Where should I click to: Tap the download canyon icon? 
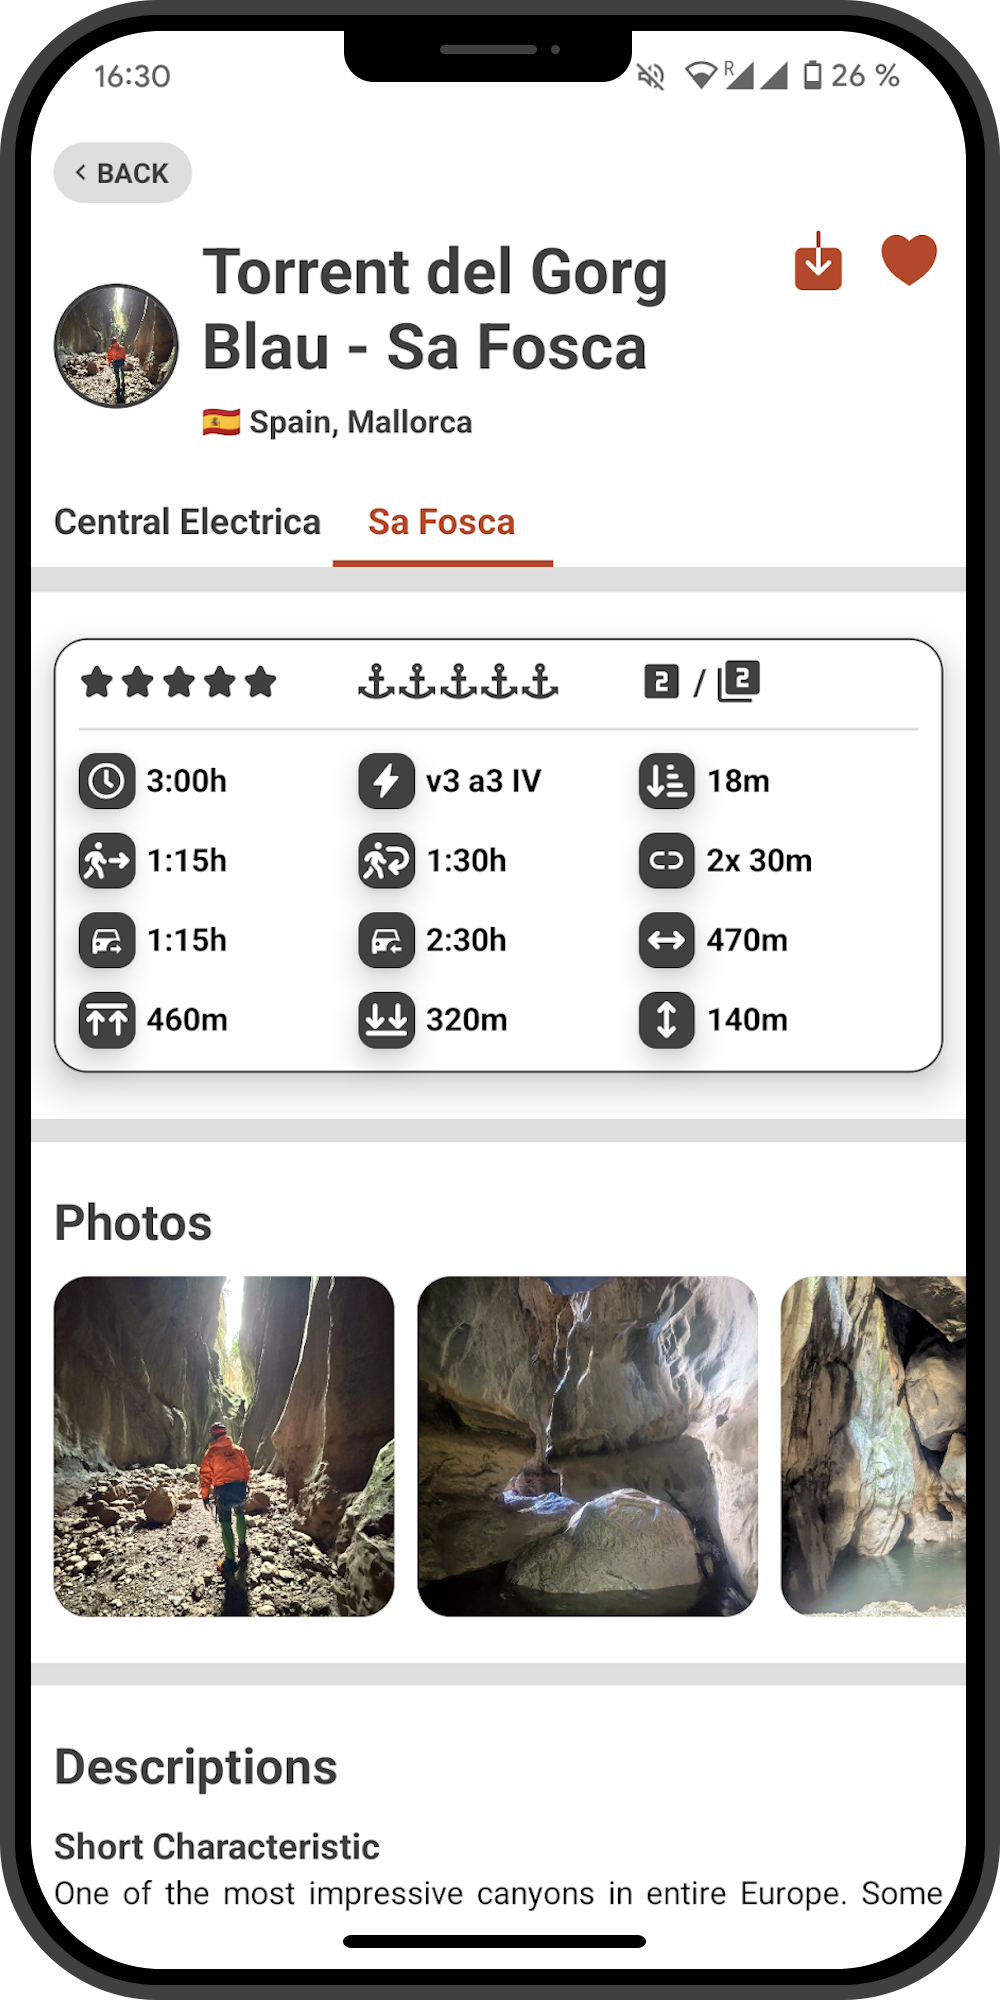[x=818, y=263]
